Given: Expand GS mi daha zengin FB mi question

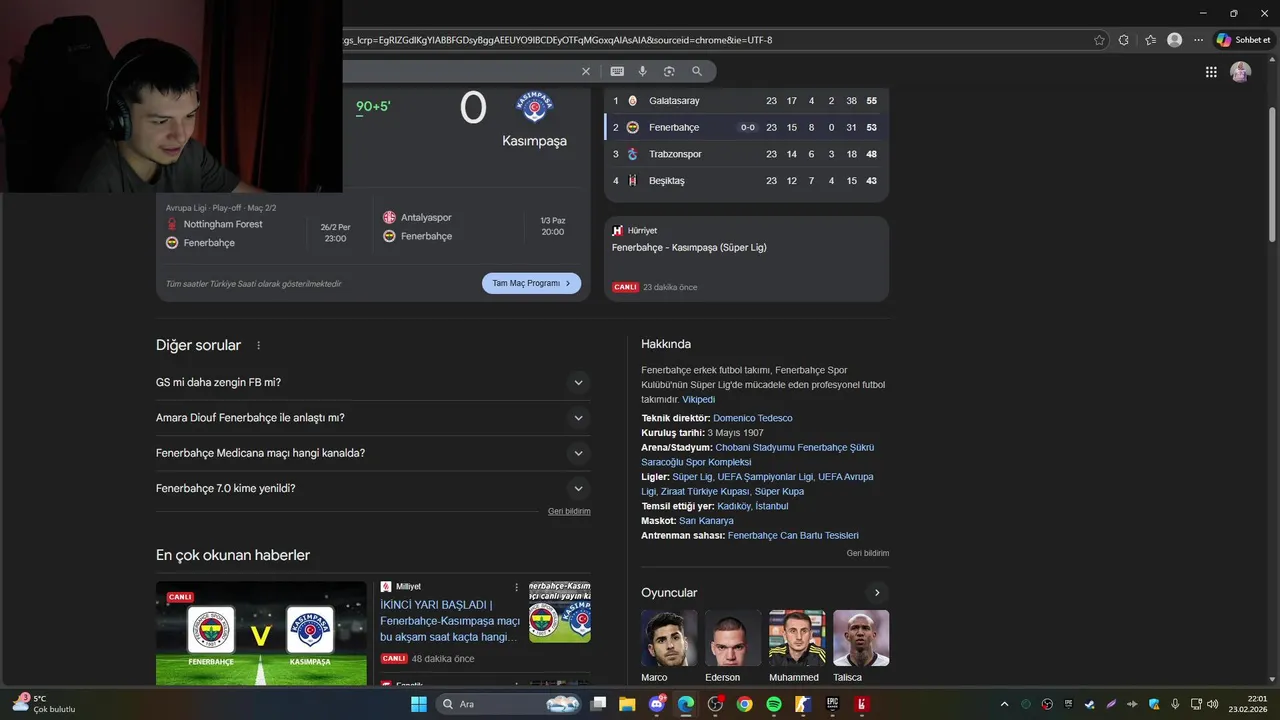Looking at the screenshot, I should [373, 382].
